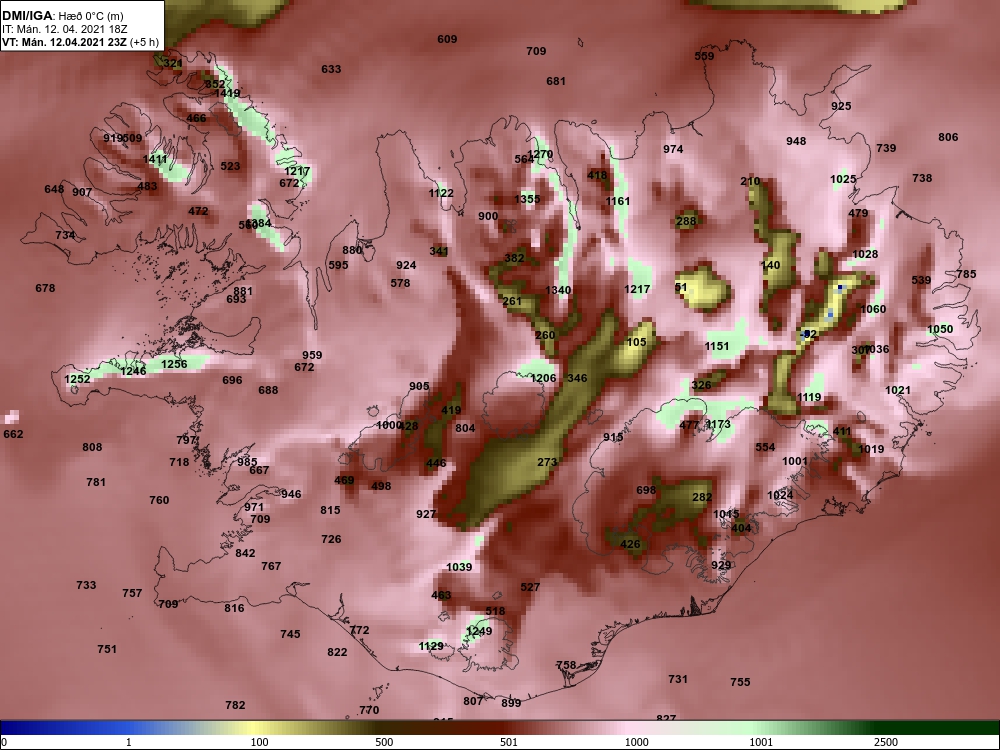The image size is (1000, 750).
Task: Select the '273' value on olive band
Action: tap(547, 462)
